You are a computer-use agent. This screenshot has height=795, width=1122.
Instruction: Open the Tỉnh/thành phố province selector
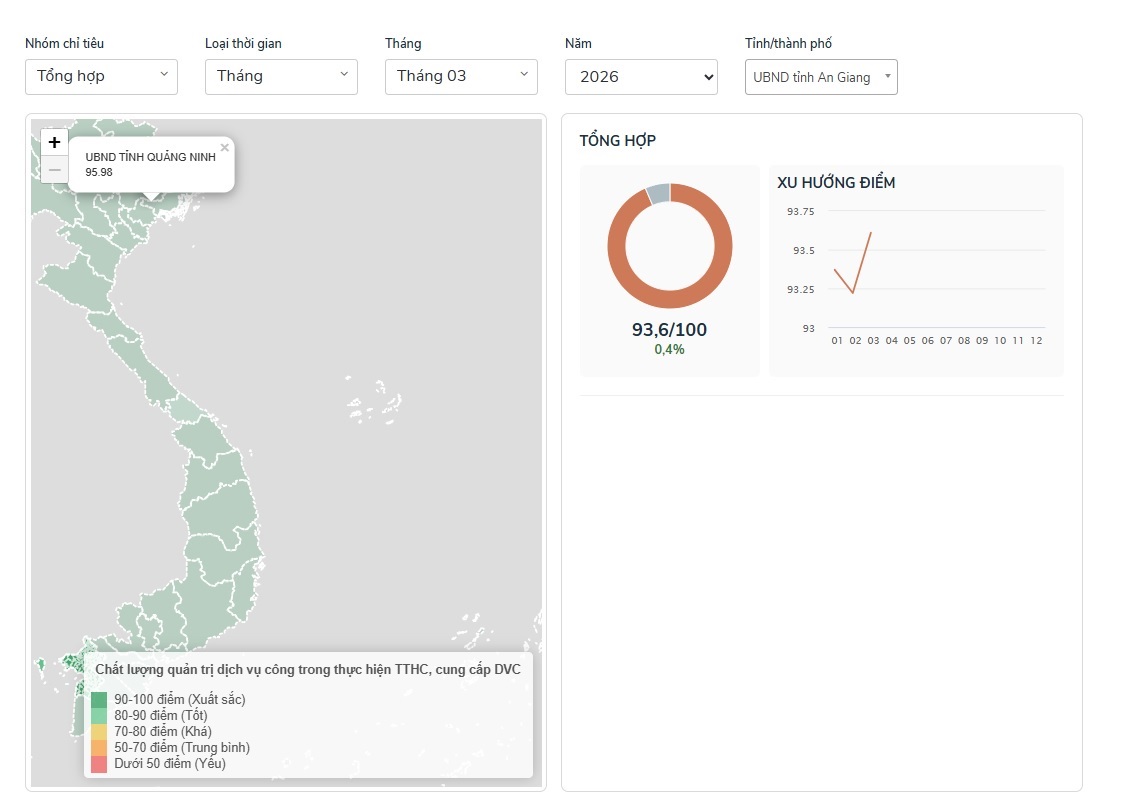click(x=821, y=77)
